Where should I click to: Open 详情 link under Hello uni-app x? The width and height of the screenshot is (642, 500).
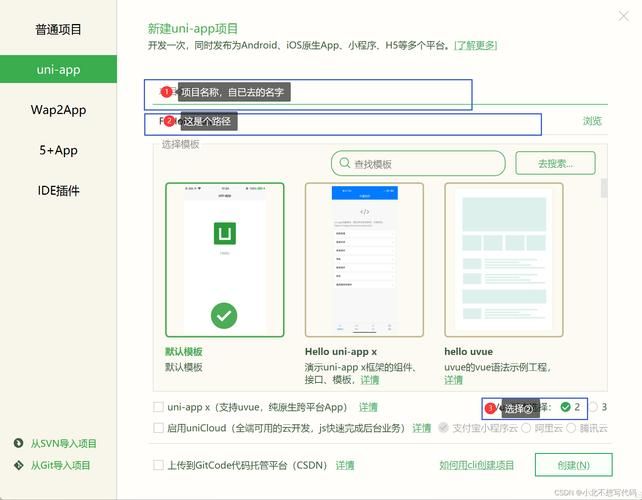click(369, 380)
